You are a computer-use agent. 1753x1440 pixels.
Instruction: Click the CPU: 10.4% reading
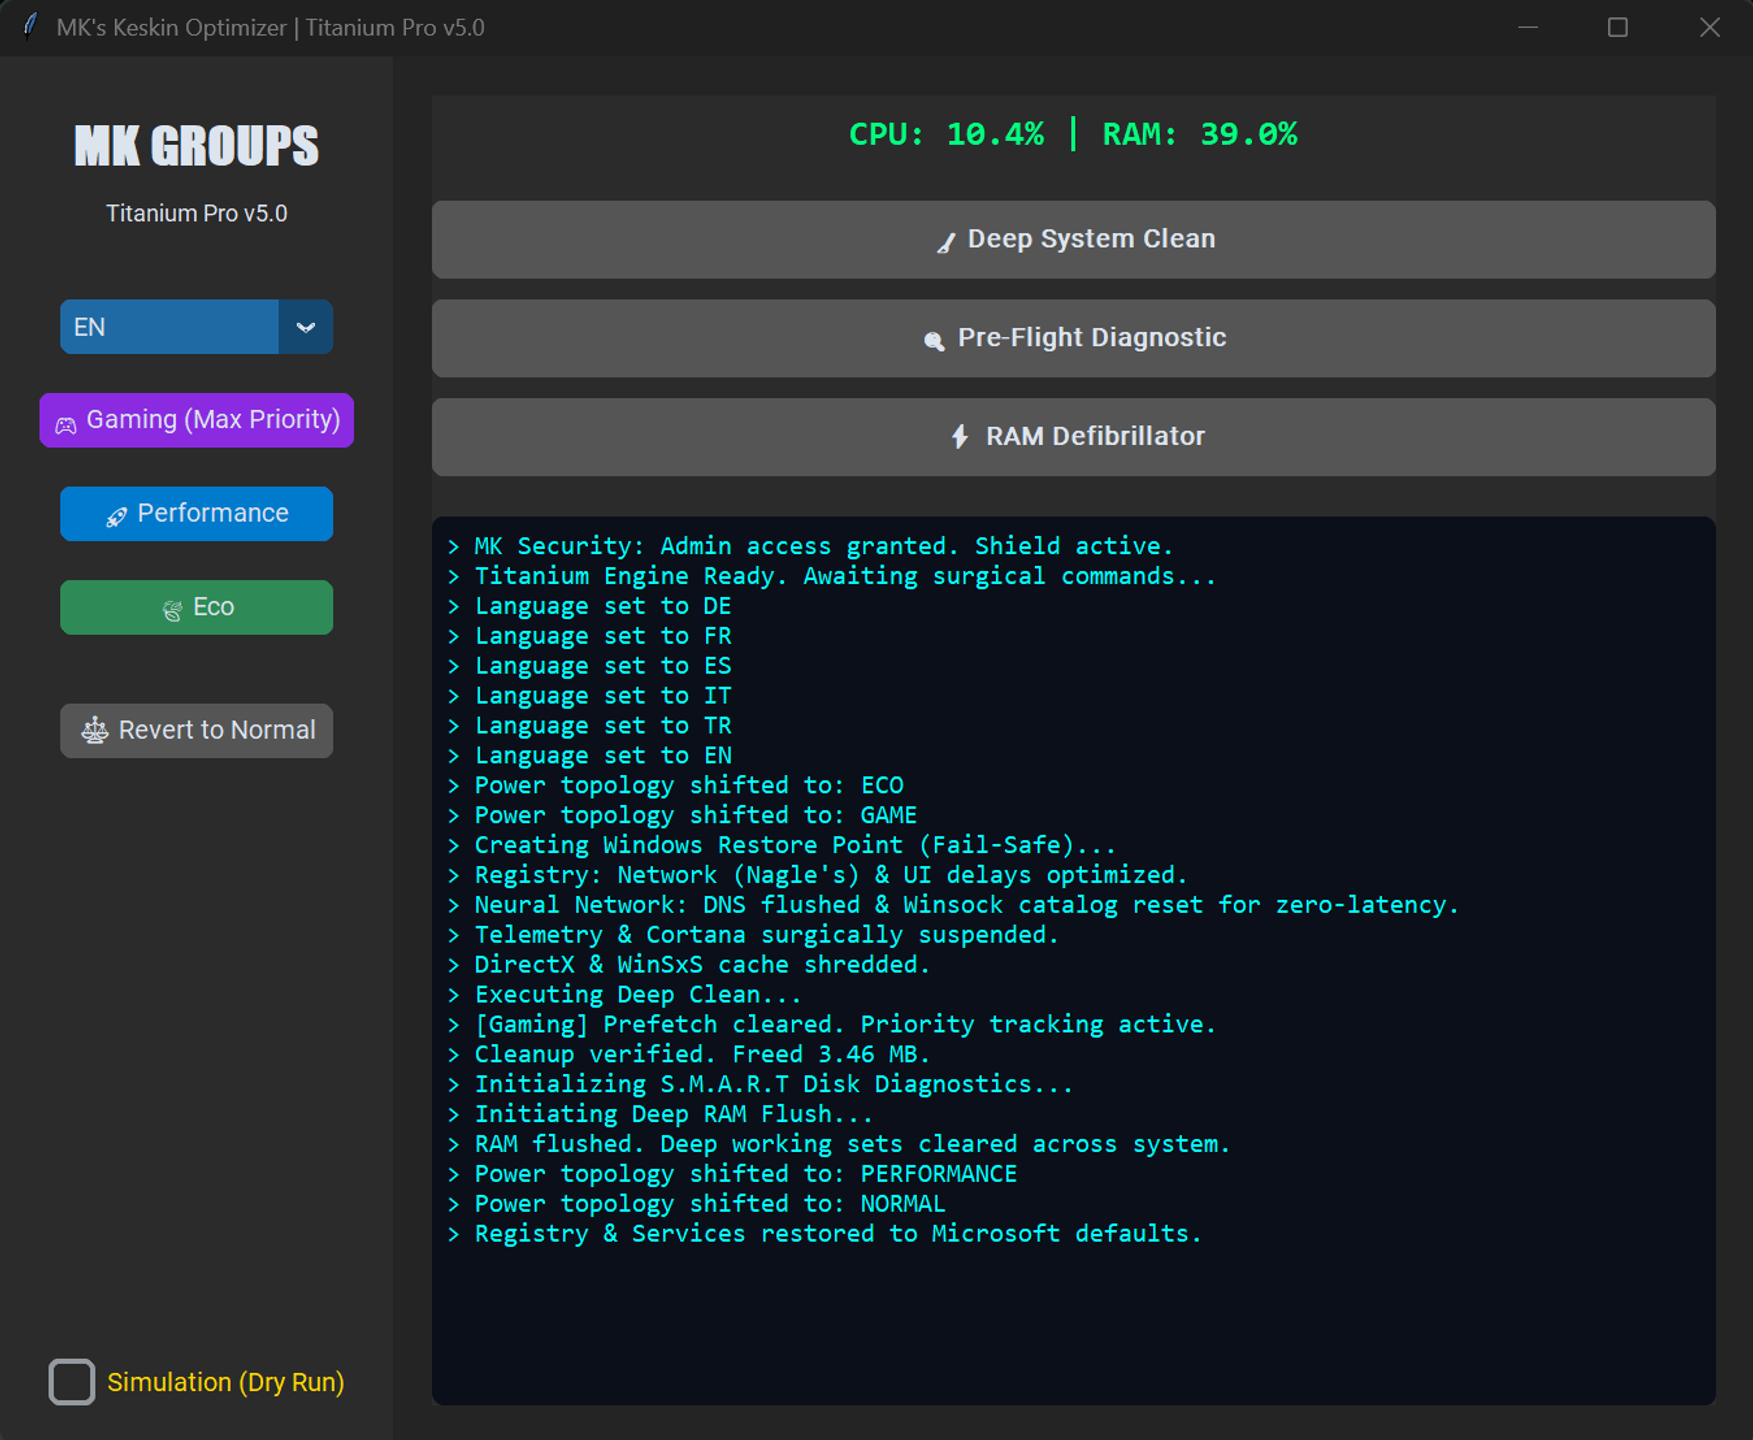point(946,134)
